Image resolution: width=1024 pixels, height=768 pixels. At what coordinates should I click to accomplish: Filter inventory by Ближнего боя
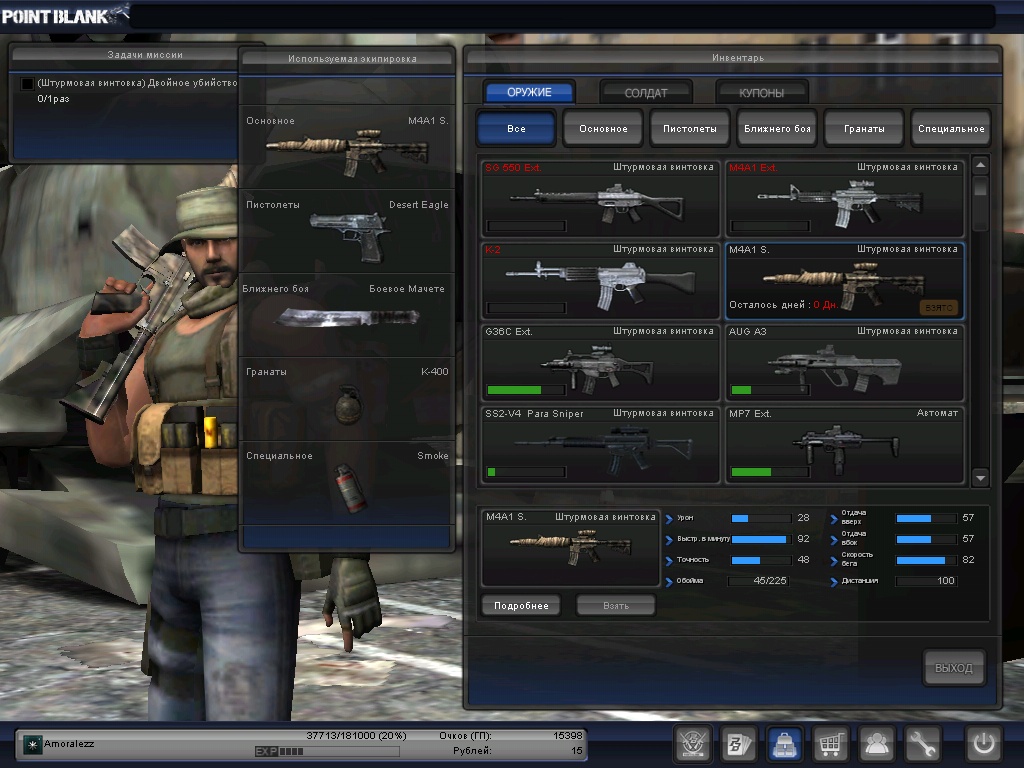776,128
